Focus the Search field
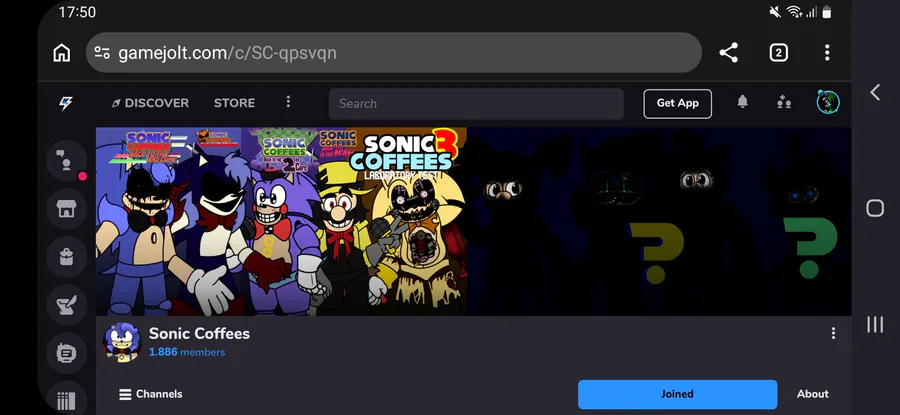900x415 pixels. (x=476, y=104)
